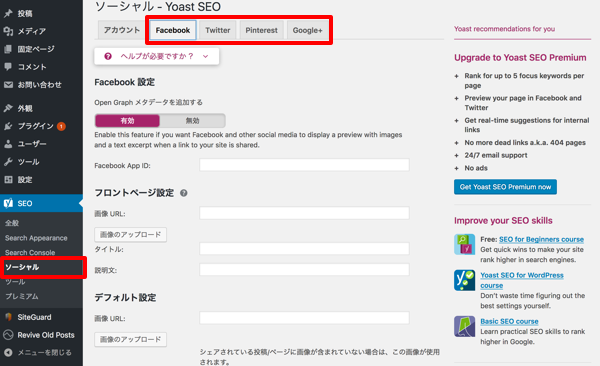
Task: Click the media icon beside メディア
Action: pyautogui.click(x=8, y=31)
